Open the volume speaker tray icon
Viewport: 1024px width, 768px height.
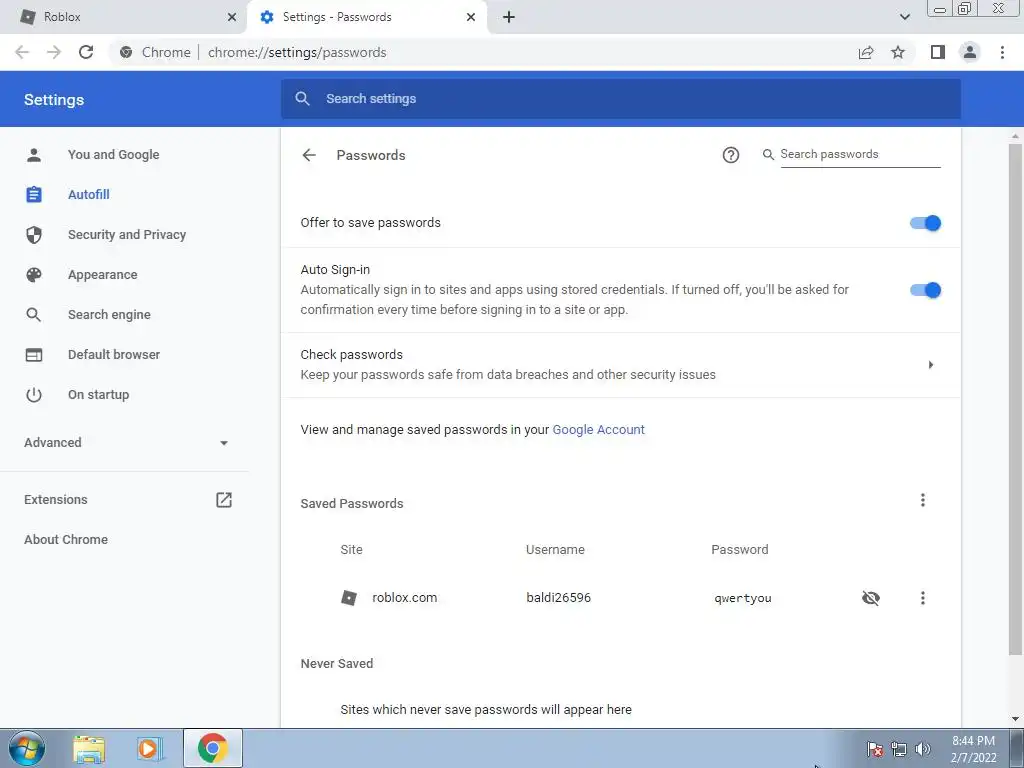pos(923,749)
